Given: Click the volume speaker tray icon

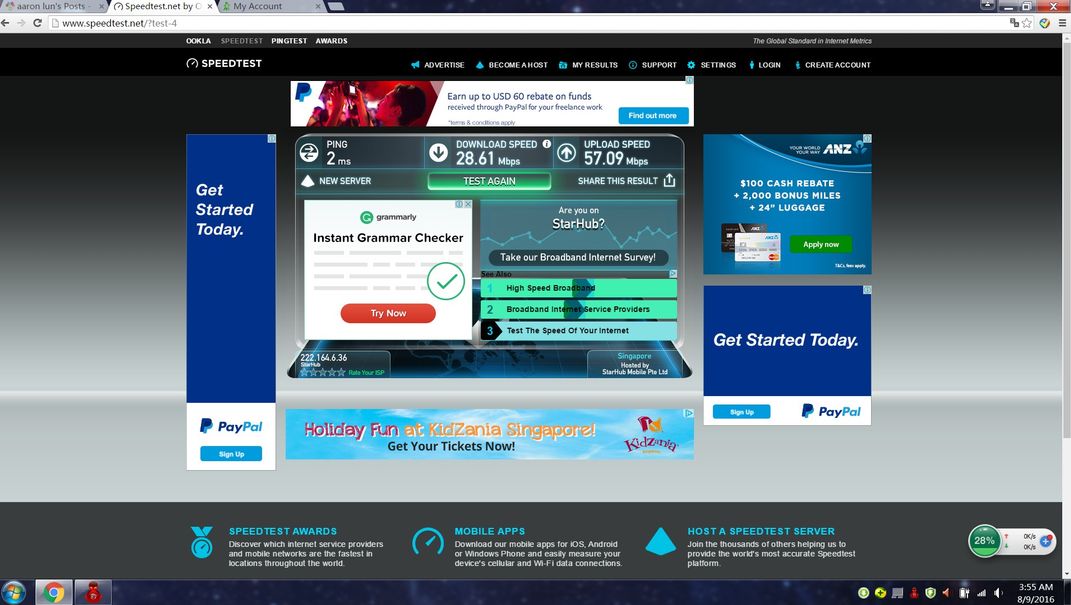Looking at the screenshot, I should point(998,593).
